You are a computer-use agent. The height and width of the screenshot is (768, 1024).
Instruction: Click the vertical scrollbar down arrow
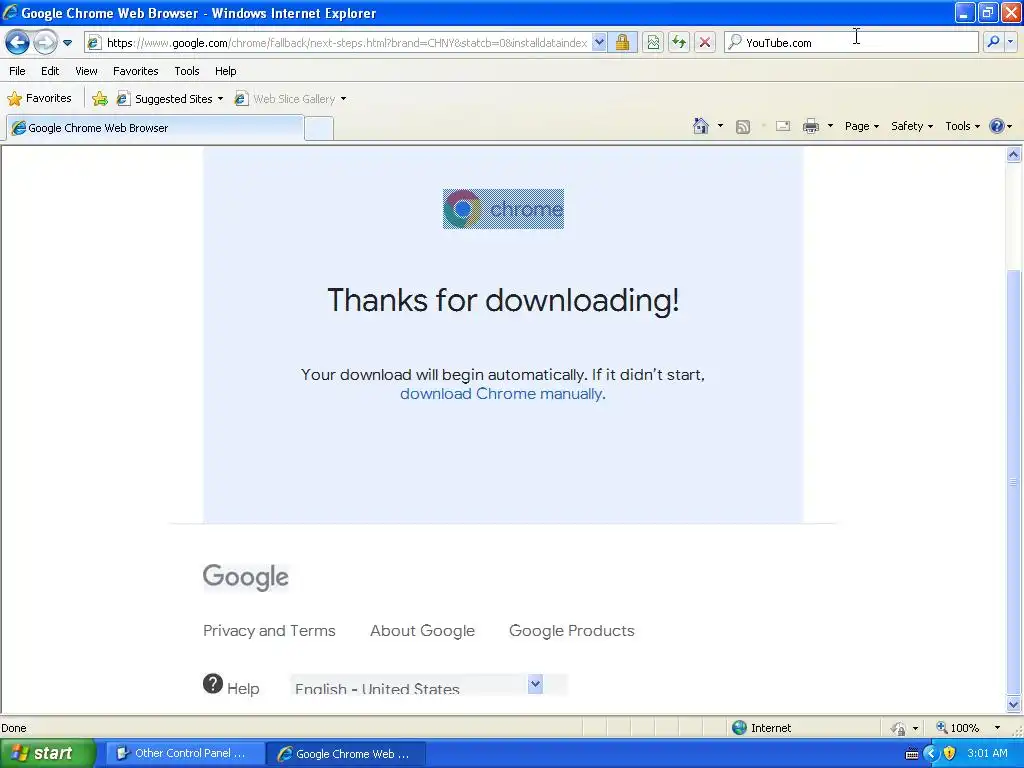click(1014, 705)
